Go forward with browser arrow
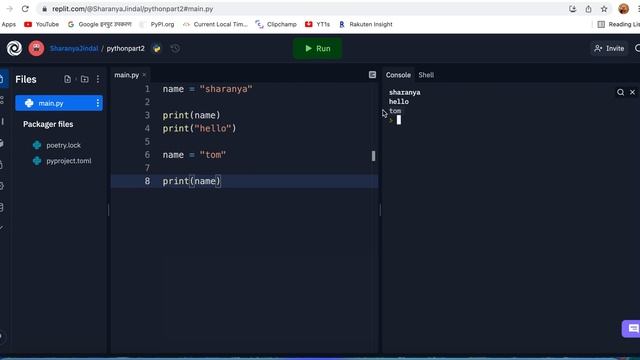This screenshot has width=640, height=360. (9, 9)
